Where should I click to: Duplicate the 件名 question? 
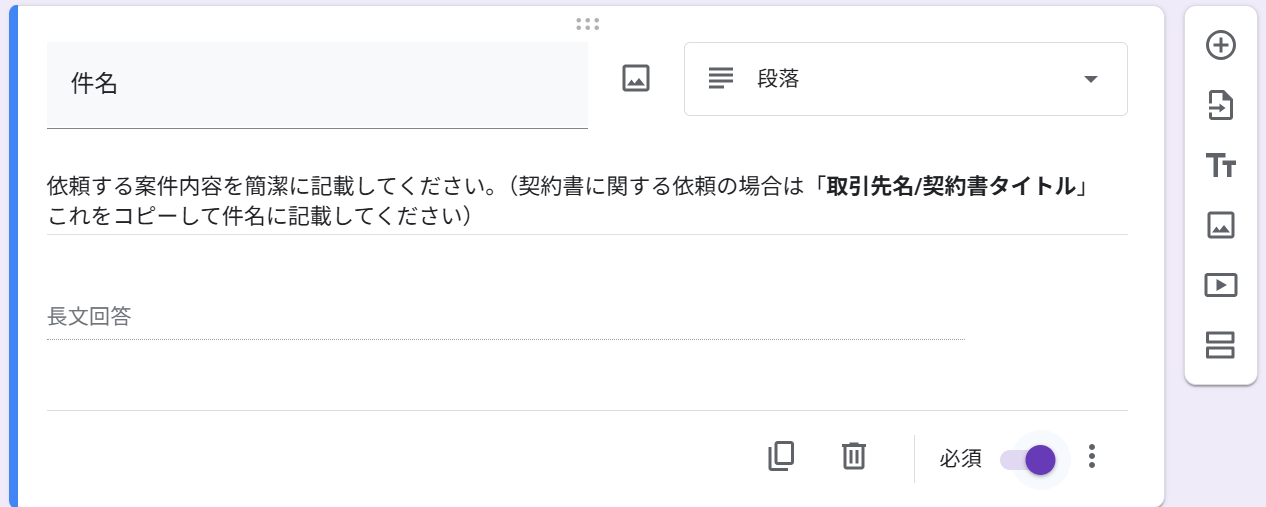(x=781, y=456)
